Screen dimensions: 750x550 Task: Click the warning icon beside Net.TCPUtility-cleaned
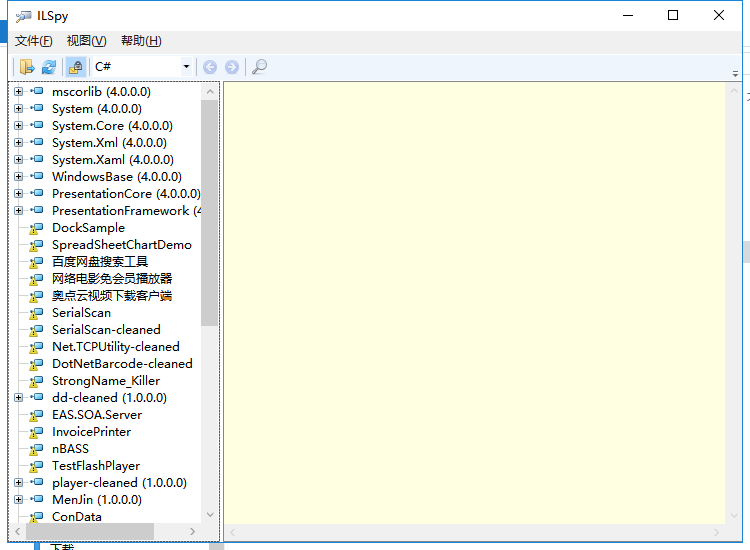36,348
